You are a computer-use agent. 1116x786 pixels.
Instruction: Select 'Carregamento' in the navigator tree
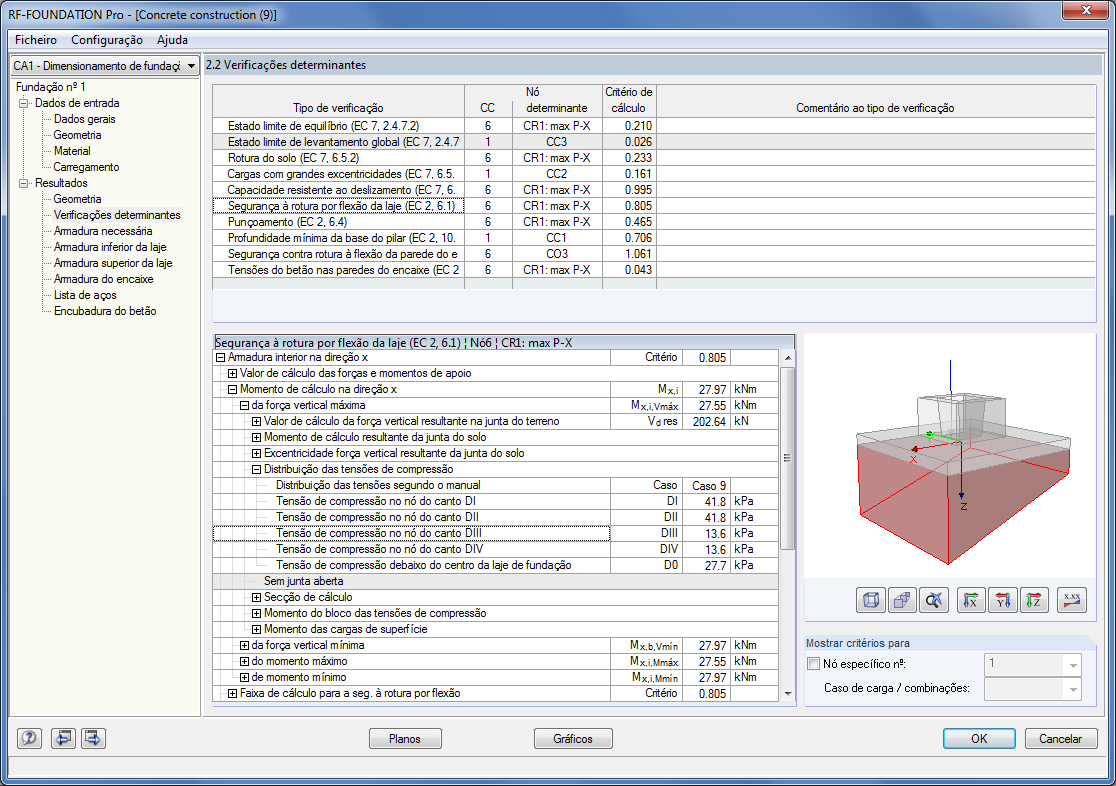86,167
